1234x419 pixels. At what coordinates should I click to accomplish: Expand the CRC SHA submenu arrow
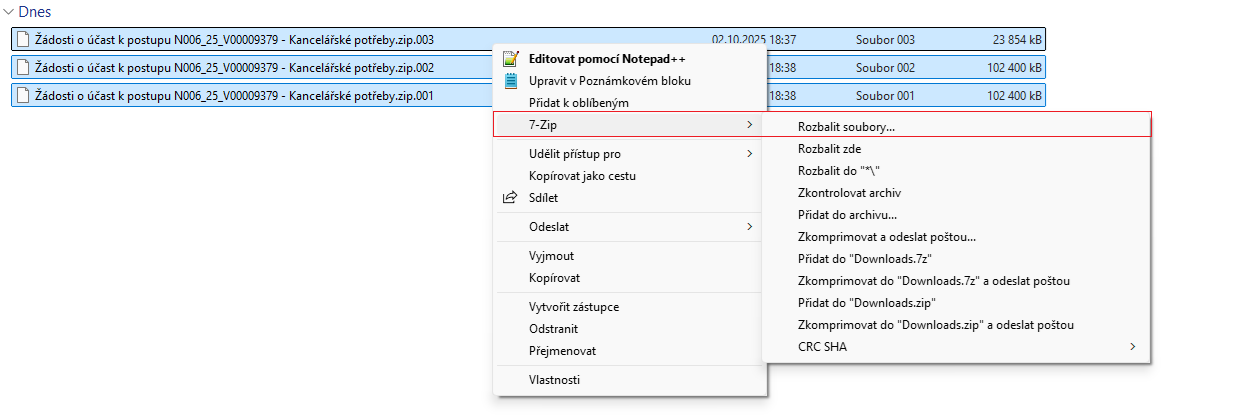(1133, 347)
